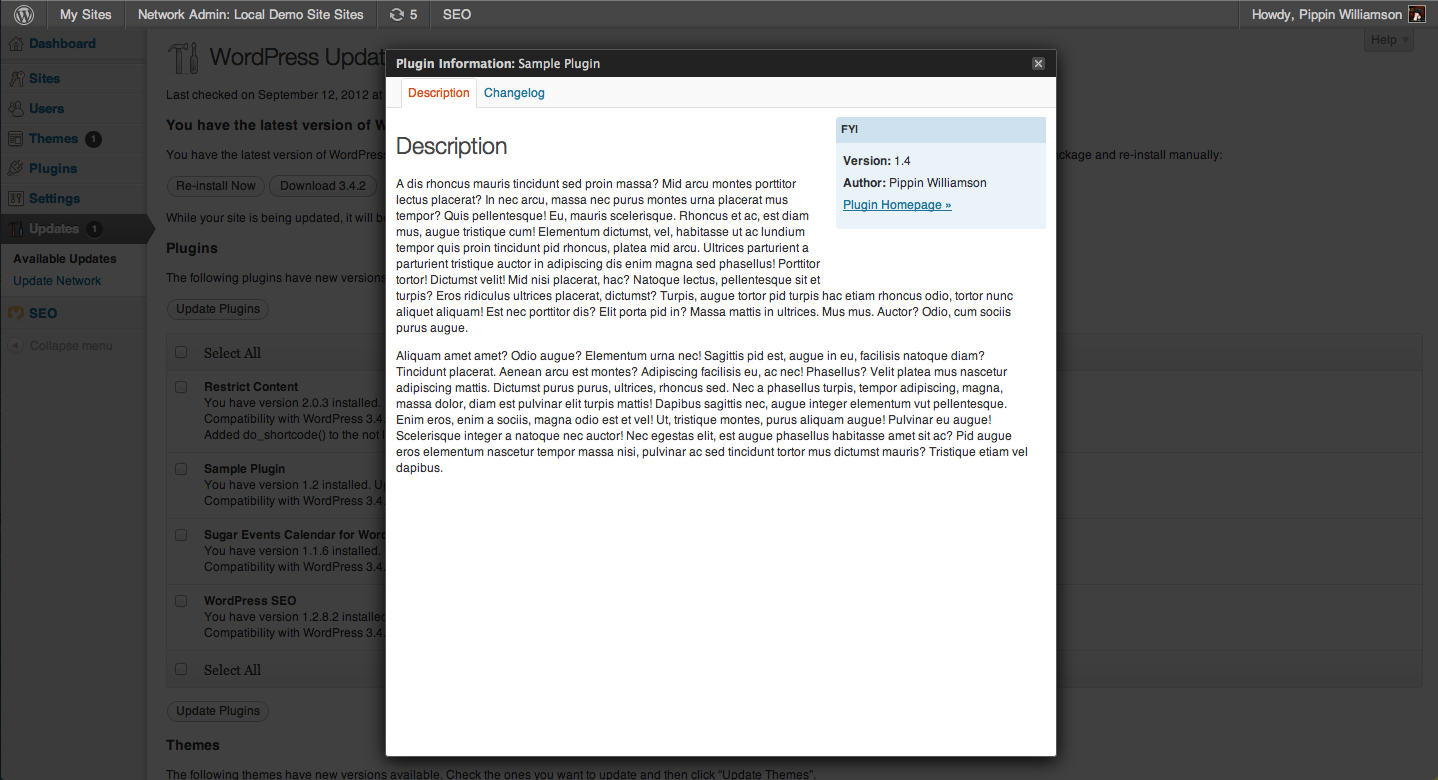Click the Plugins plug icon in sidebar
Image resolution: width=1438 pixels, height=780 pixels.
16,168
